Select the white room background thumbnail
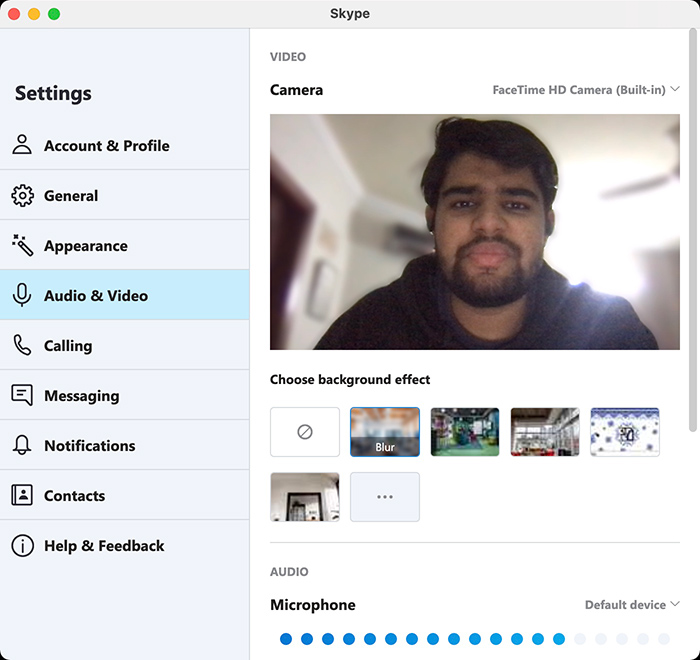The height and width of the screenshot is (660, 700). pos(305,497)
